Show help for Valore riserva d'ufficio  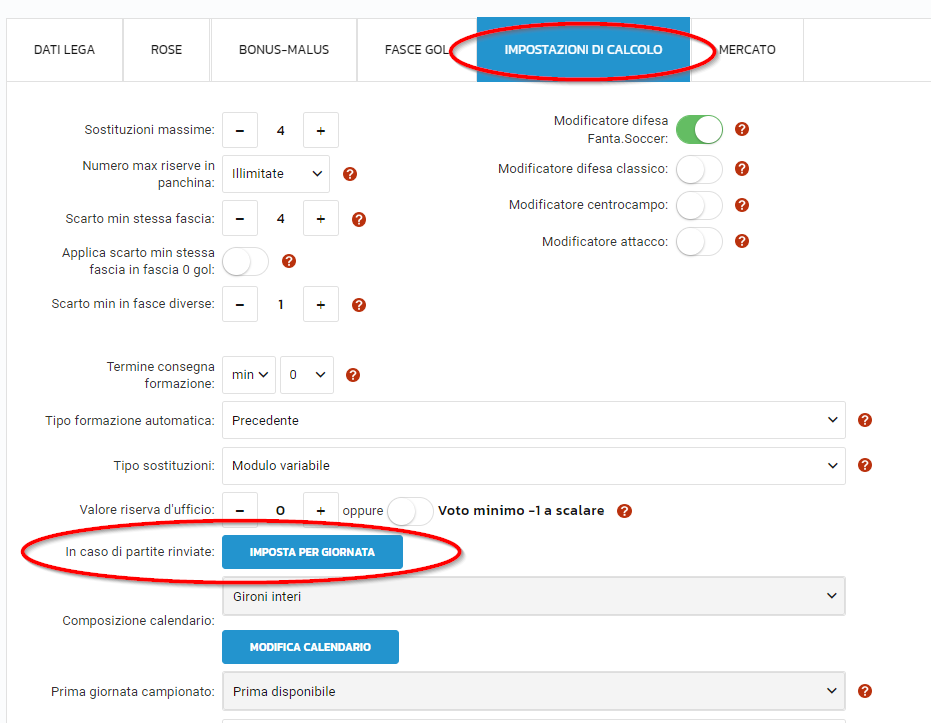coord(624,511)
